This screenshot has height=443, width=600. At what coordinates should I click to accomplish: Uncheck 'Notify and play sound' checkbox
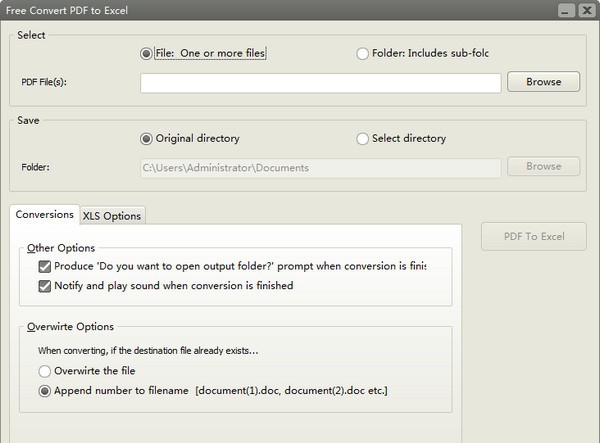click(45, 286)
